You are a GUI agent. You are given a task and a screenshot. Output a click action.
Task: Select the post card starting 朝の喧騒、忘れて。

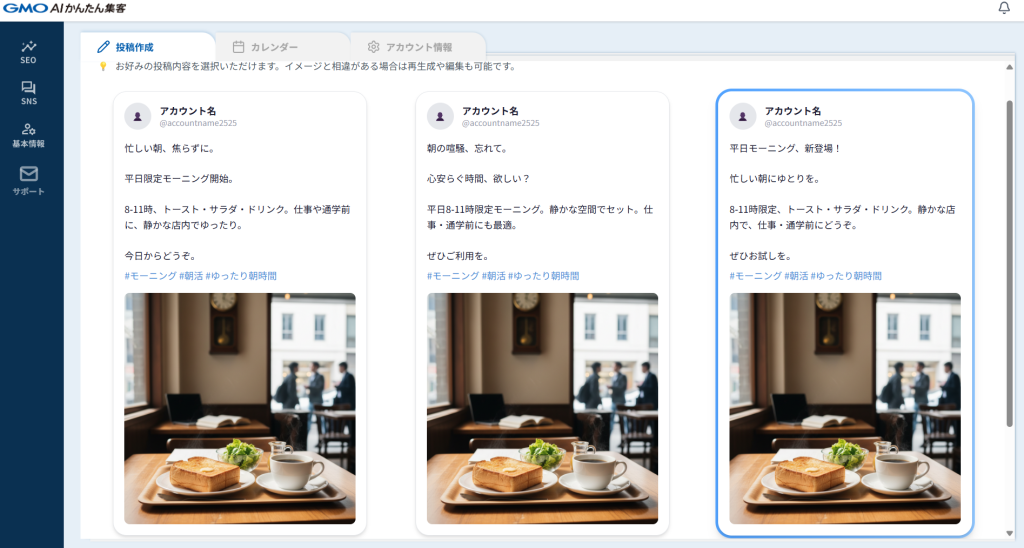pos(542,200)
